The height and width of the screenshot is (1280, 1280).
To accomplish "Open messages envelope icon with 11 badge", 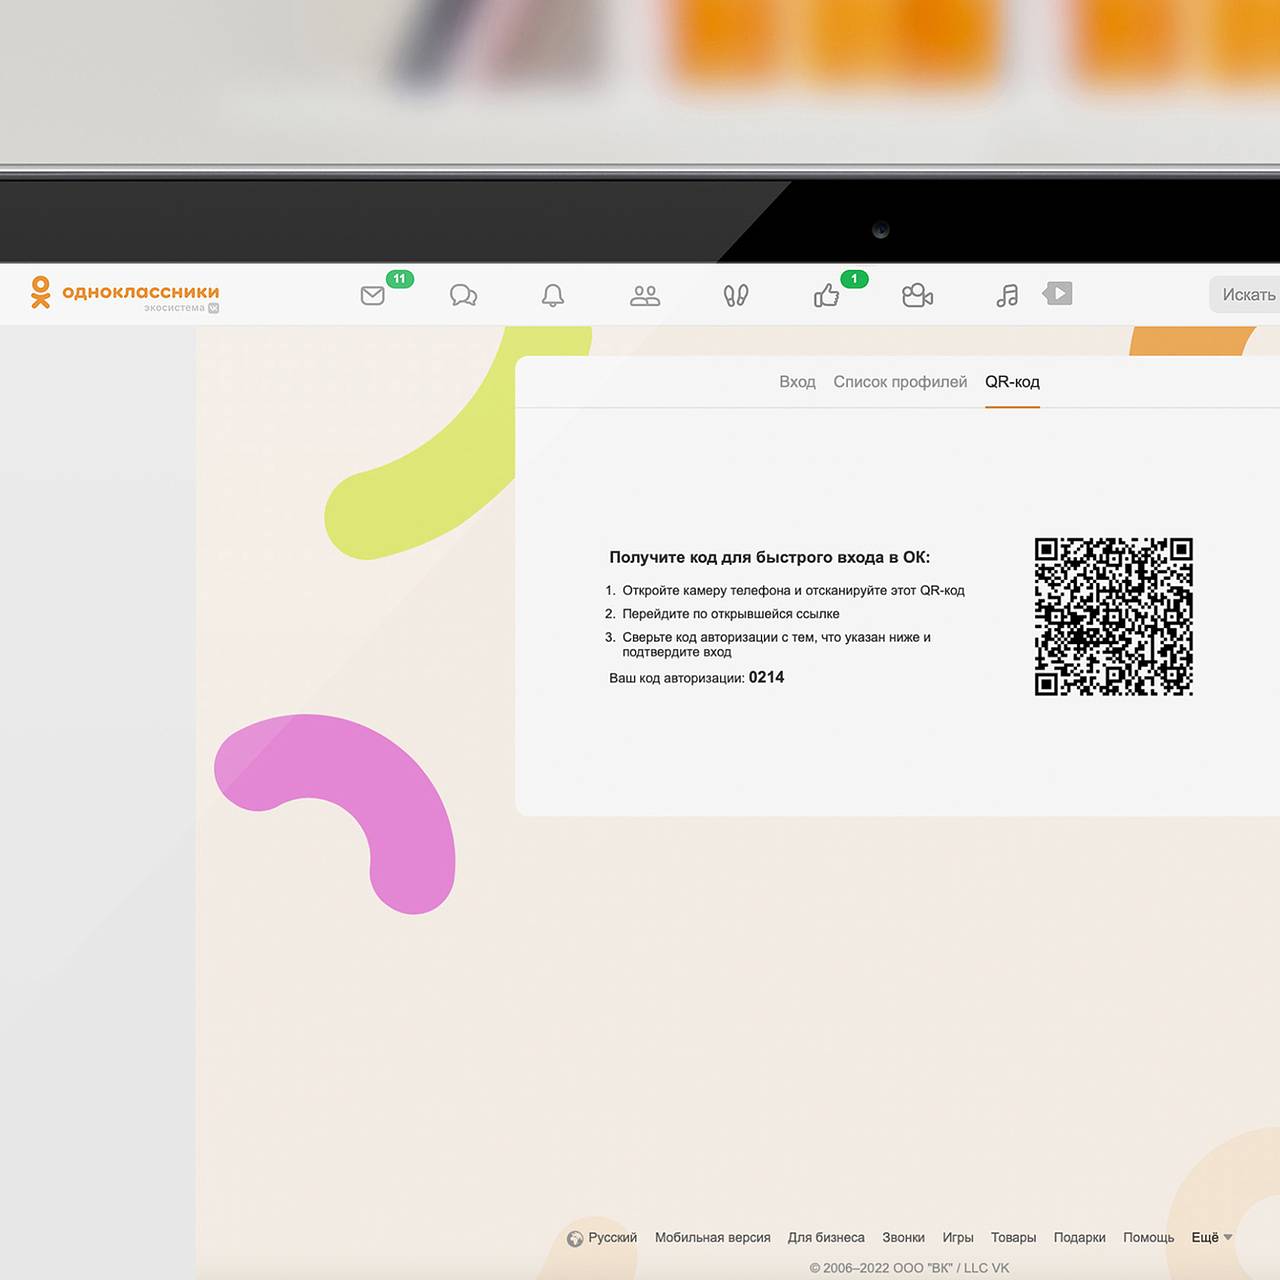I will pyautogui.click(x=373, y=295).
